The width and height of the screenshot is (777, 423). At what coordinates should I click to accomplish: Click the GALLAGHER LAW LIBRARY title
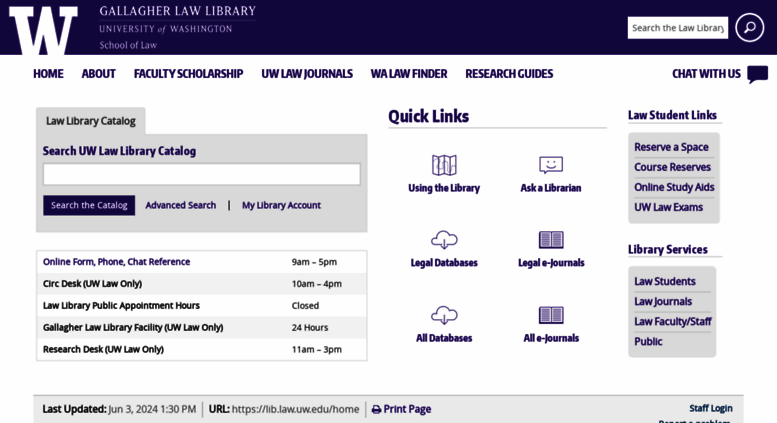point(177,11)
